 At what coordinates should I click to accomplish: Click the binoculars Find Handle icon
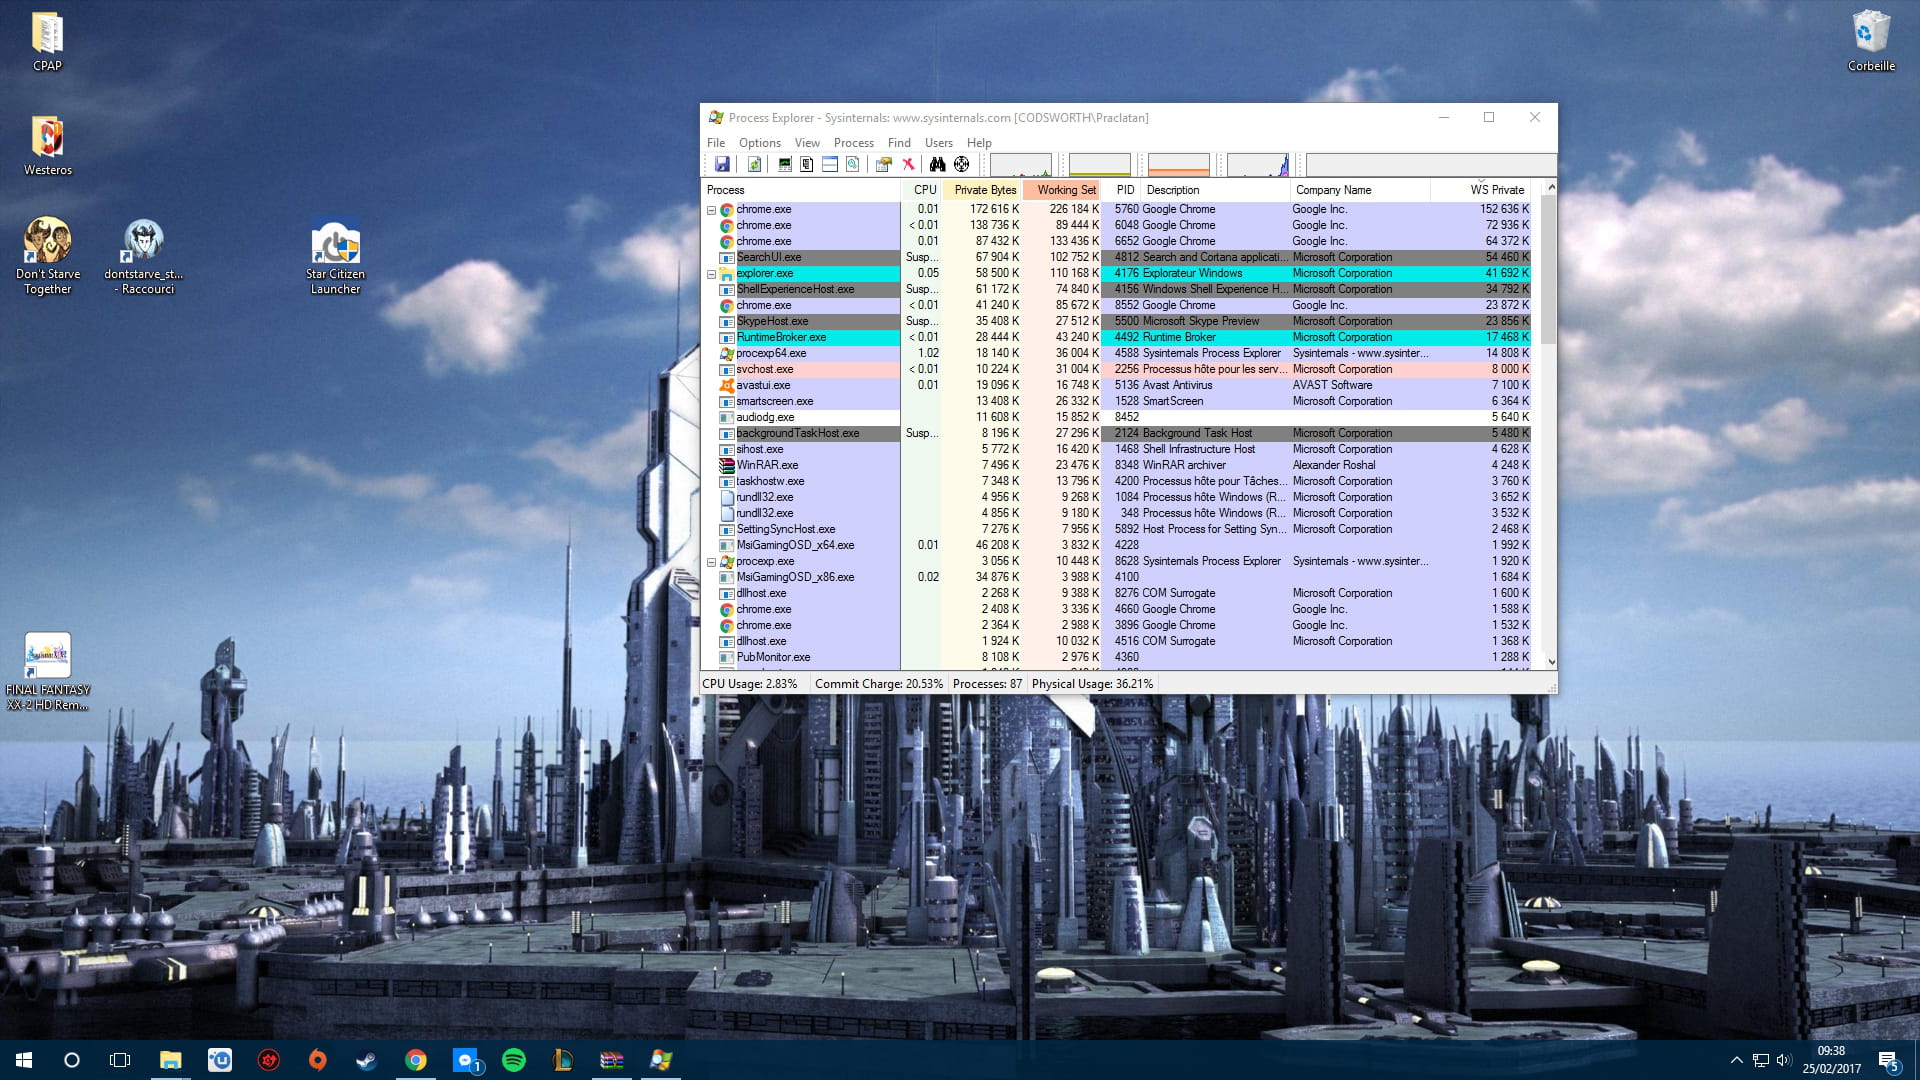click(x=937, y=165)
